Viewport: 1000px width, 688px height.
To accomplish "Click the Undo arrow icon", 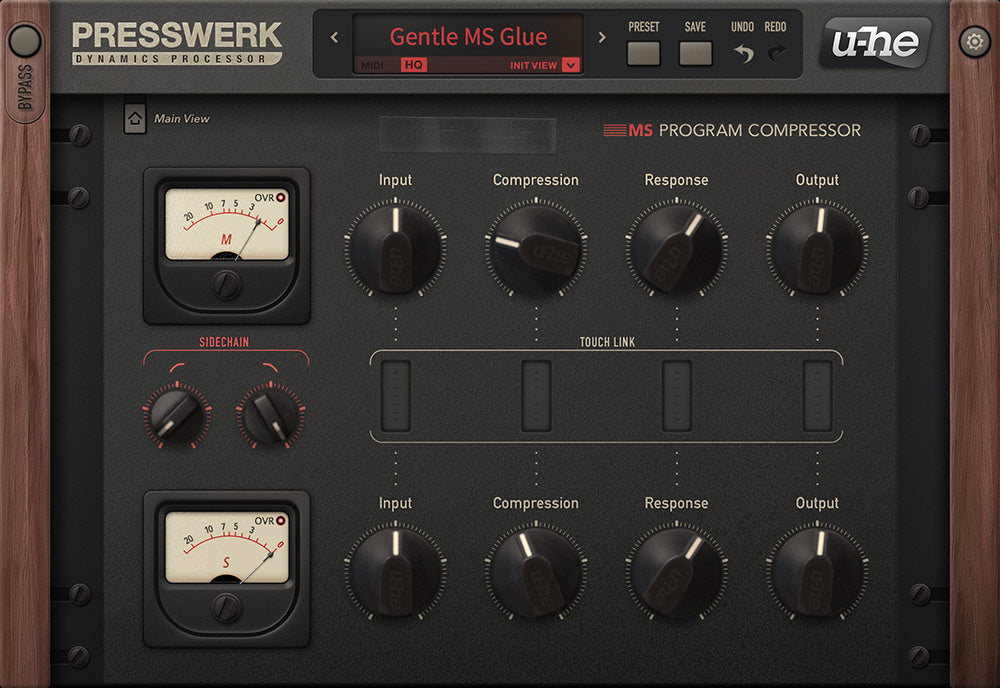I will pyautogui.click(x=743, y=53).
